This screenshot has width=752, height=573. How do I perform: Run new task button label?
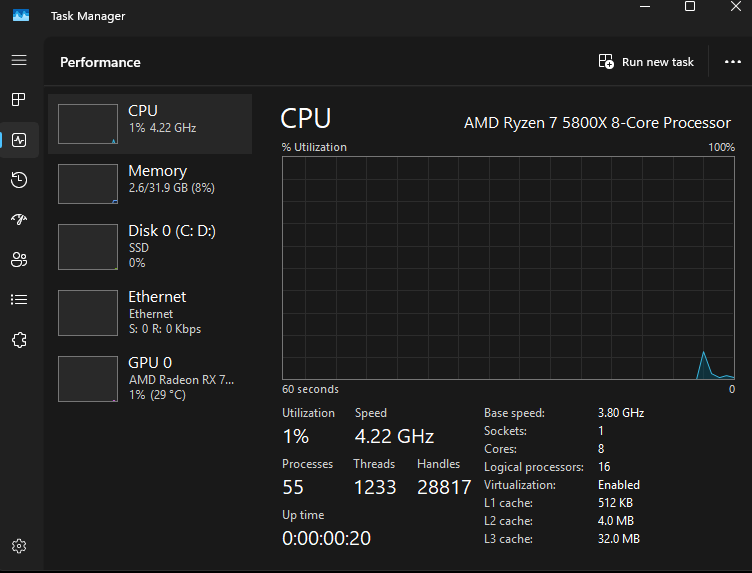(x=658, y=62)
